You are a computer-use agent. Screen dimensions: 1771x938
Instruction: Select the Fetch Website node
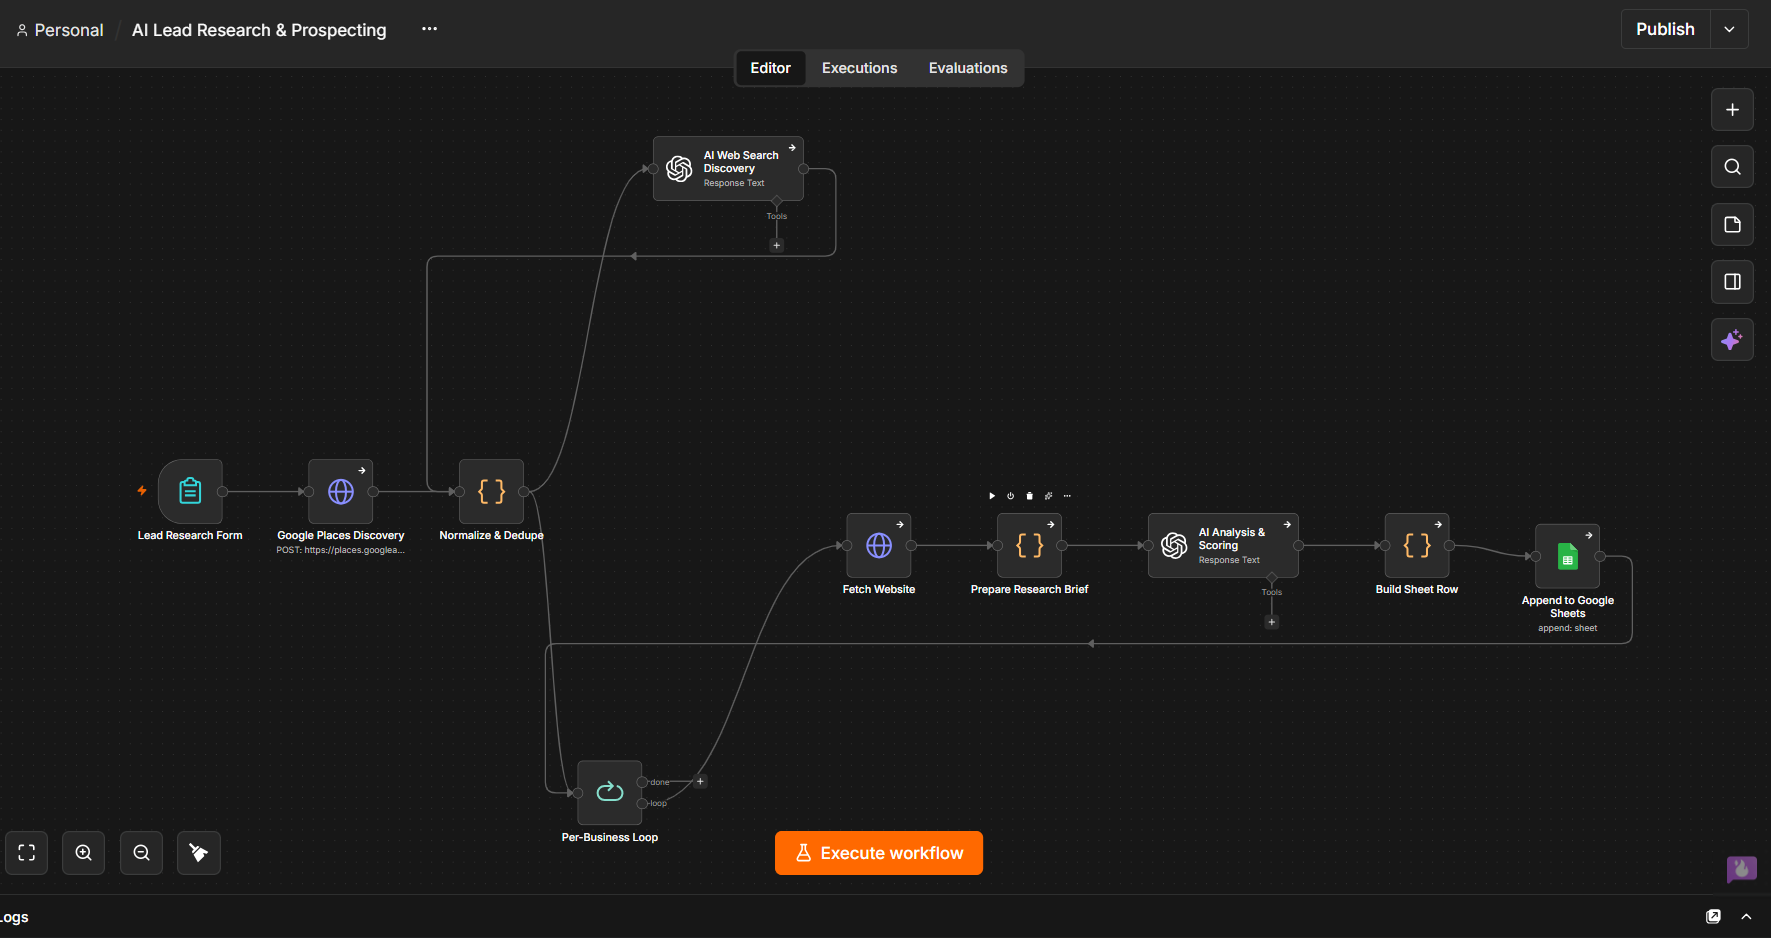tap(879, 545)
